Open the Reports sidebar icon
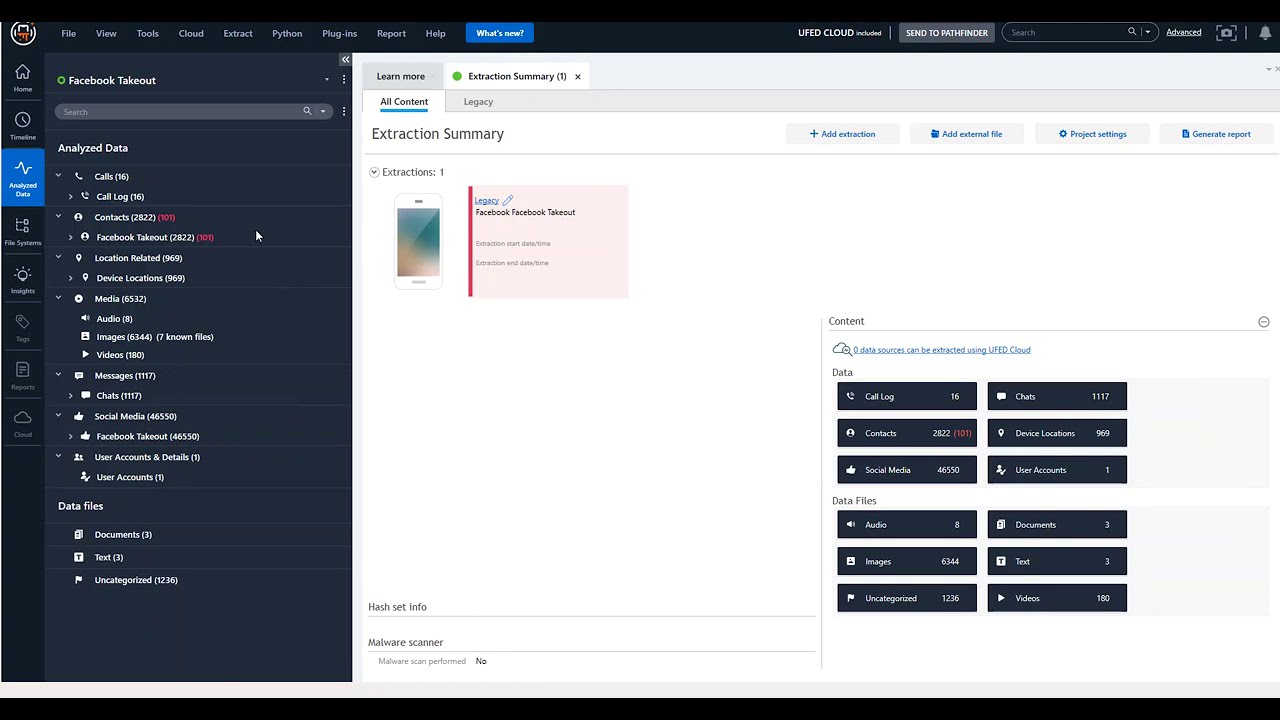The image size is (1280, 720). pyautogui.click(x=22, y=376)
